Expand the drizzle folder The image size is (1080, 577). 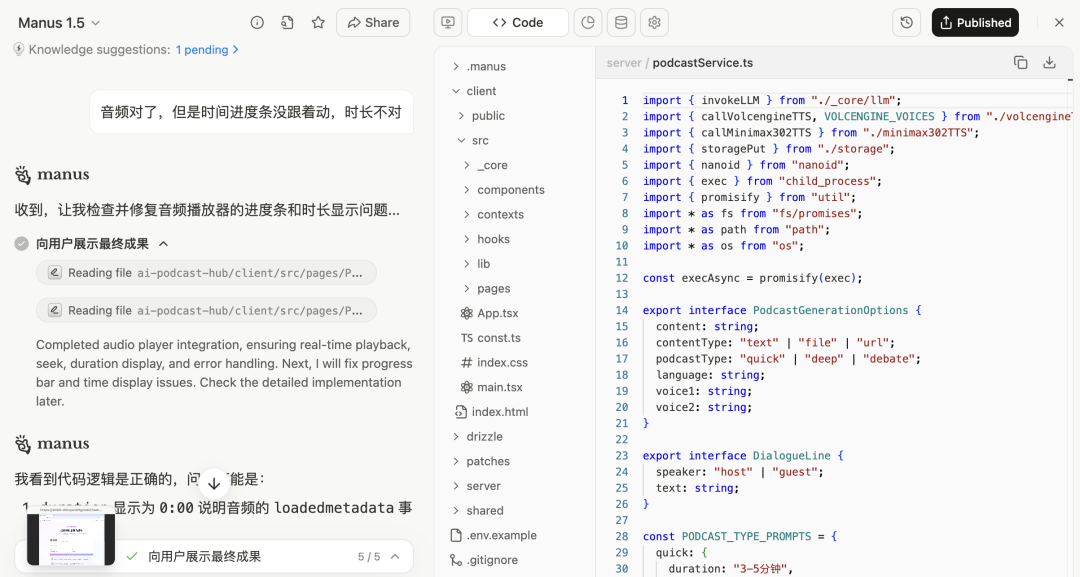tap(484, 437)
